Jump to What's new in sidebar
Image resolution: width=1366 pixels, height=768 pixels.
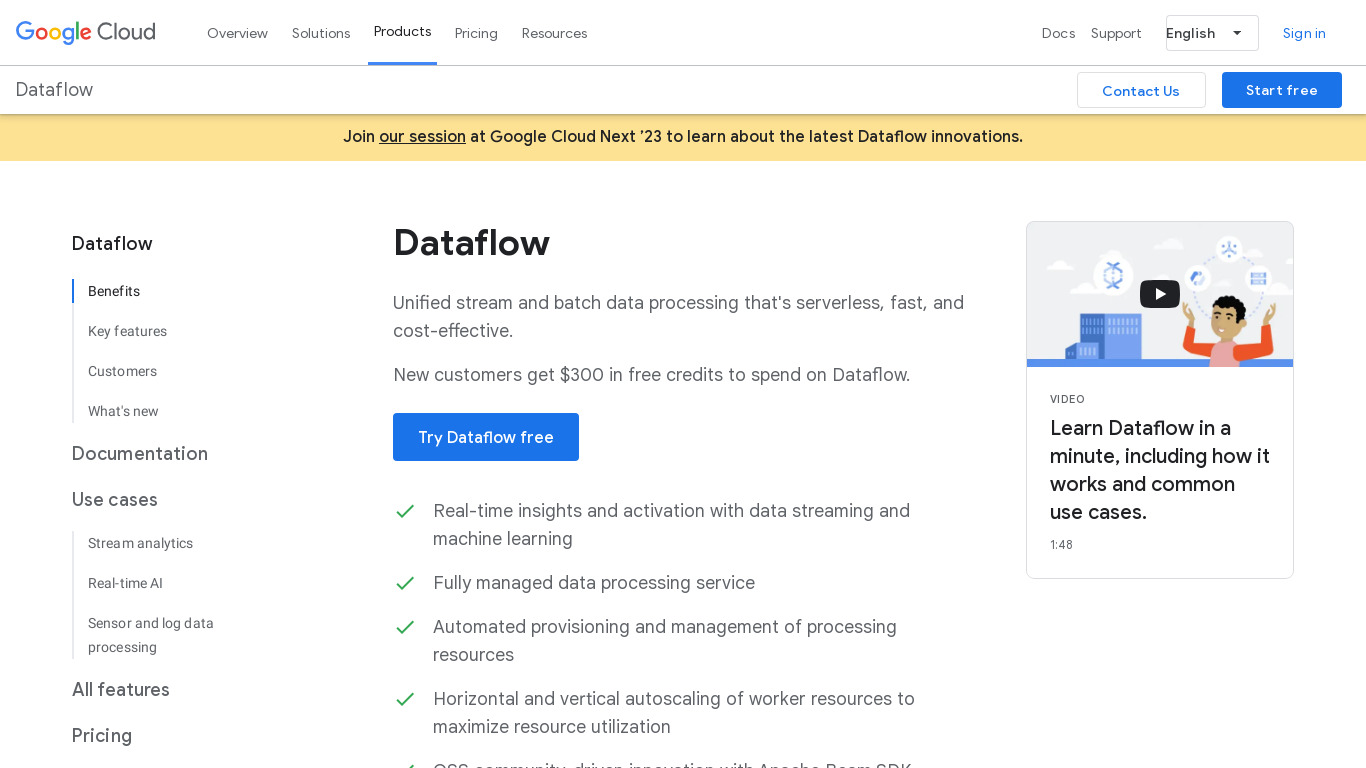123,411
